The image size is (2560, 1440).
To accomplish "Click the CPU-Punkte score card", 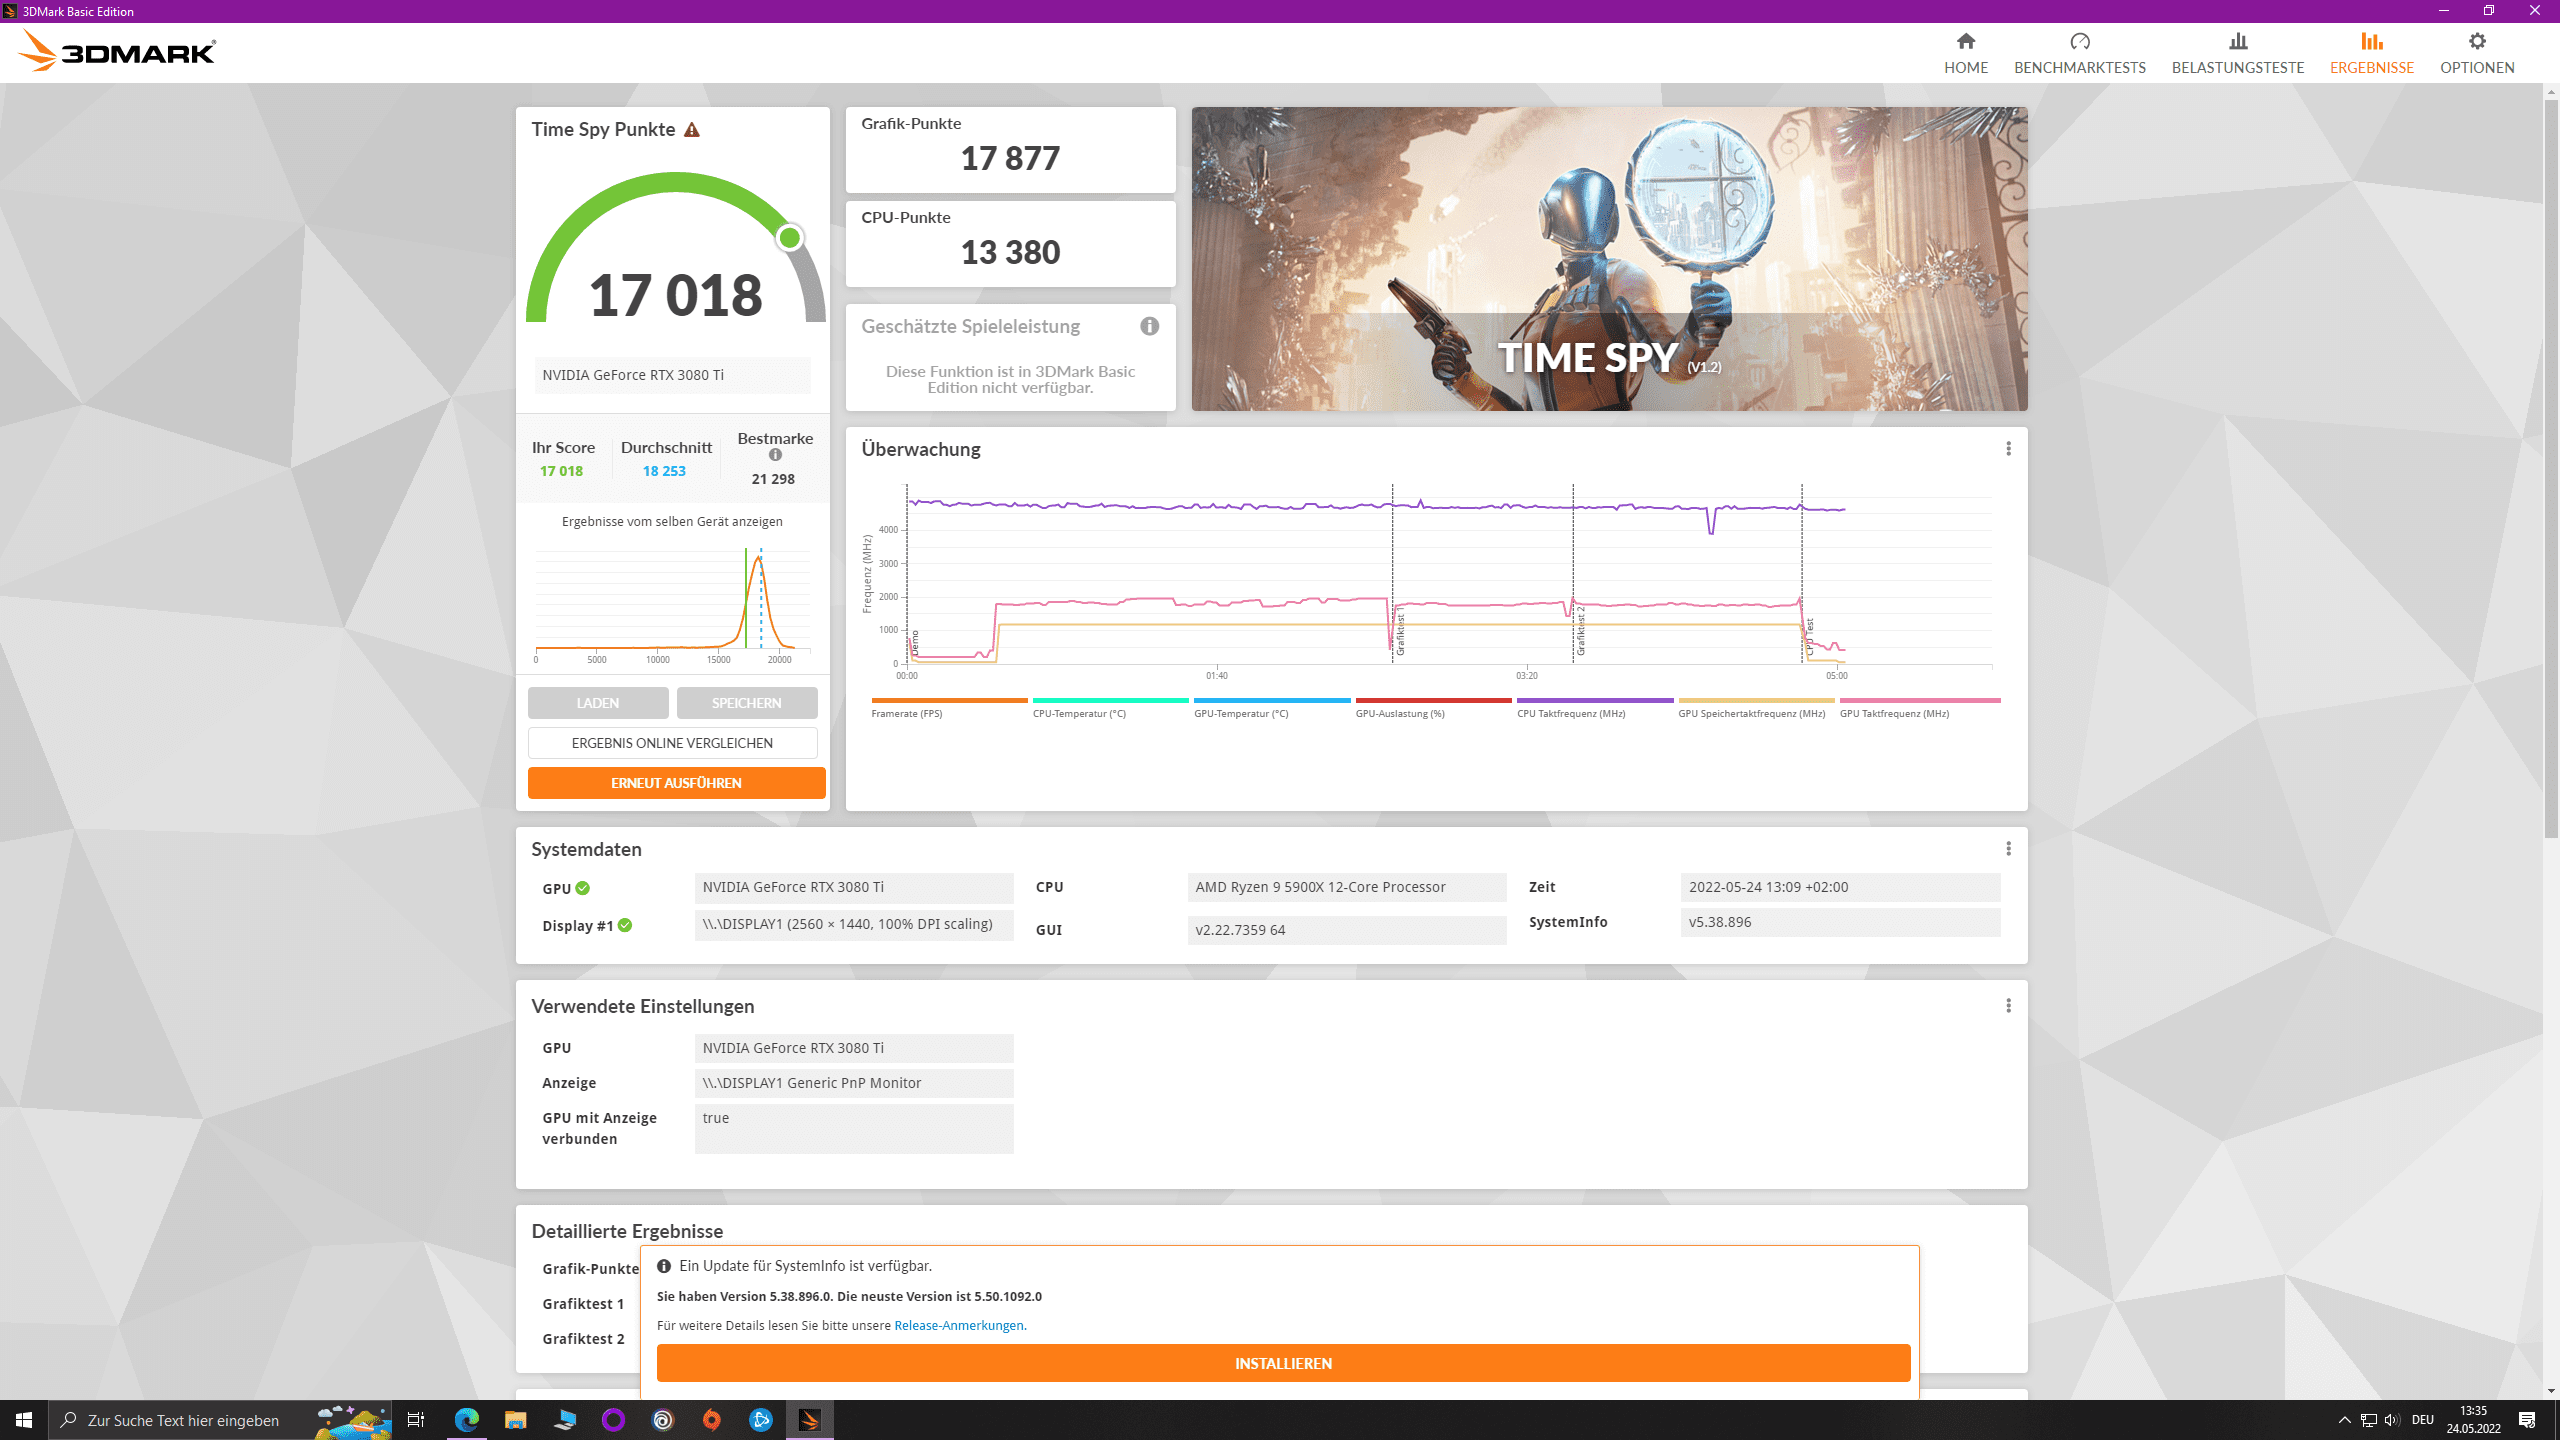I will tap(1010, 244).
